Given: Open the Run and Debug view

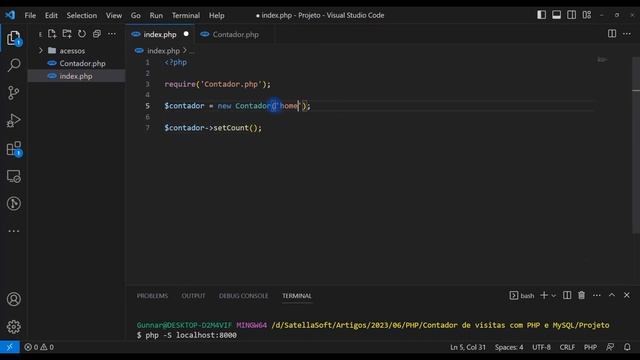Looking at the screenshot, I should click(x=13, y=121).
